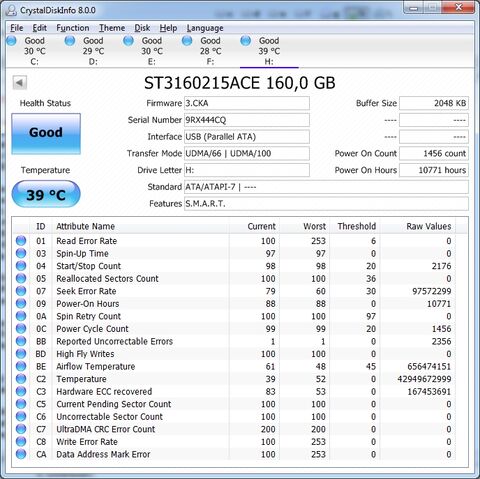Go to previous disk with left arrow
Image resolution: width=480 pixels, height=479 pixels.
tap(20, 83)
